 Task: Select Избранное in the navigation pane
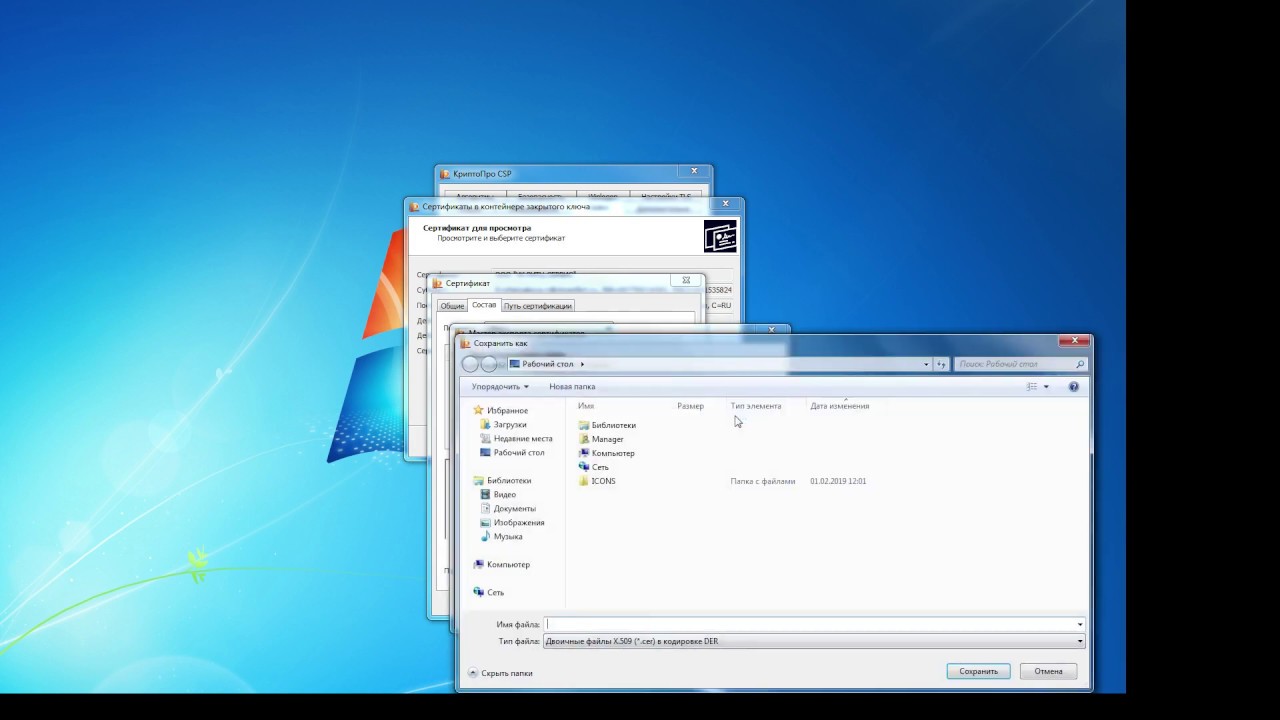(x=507, y=410)
